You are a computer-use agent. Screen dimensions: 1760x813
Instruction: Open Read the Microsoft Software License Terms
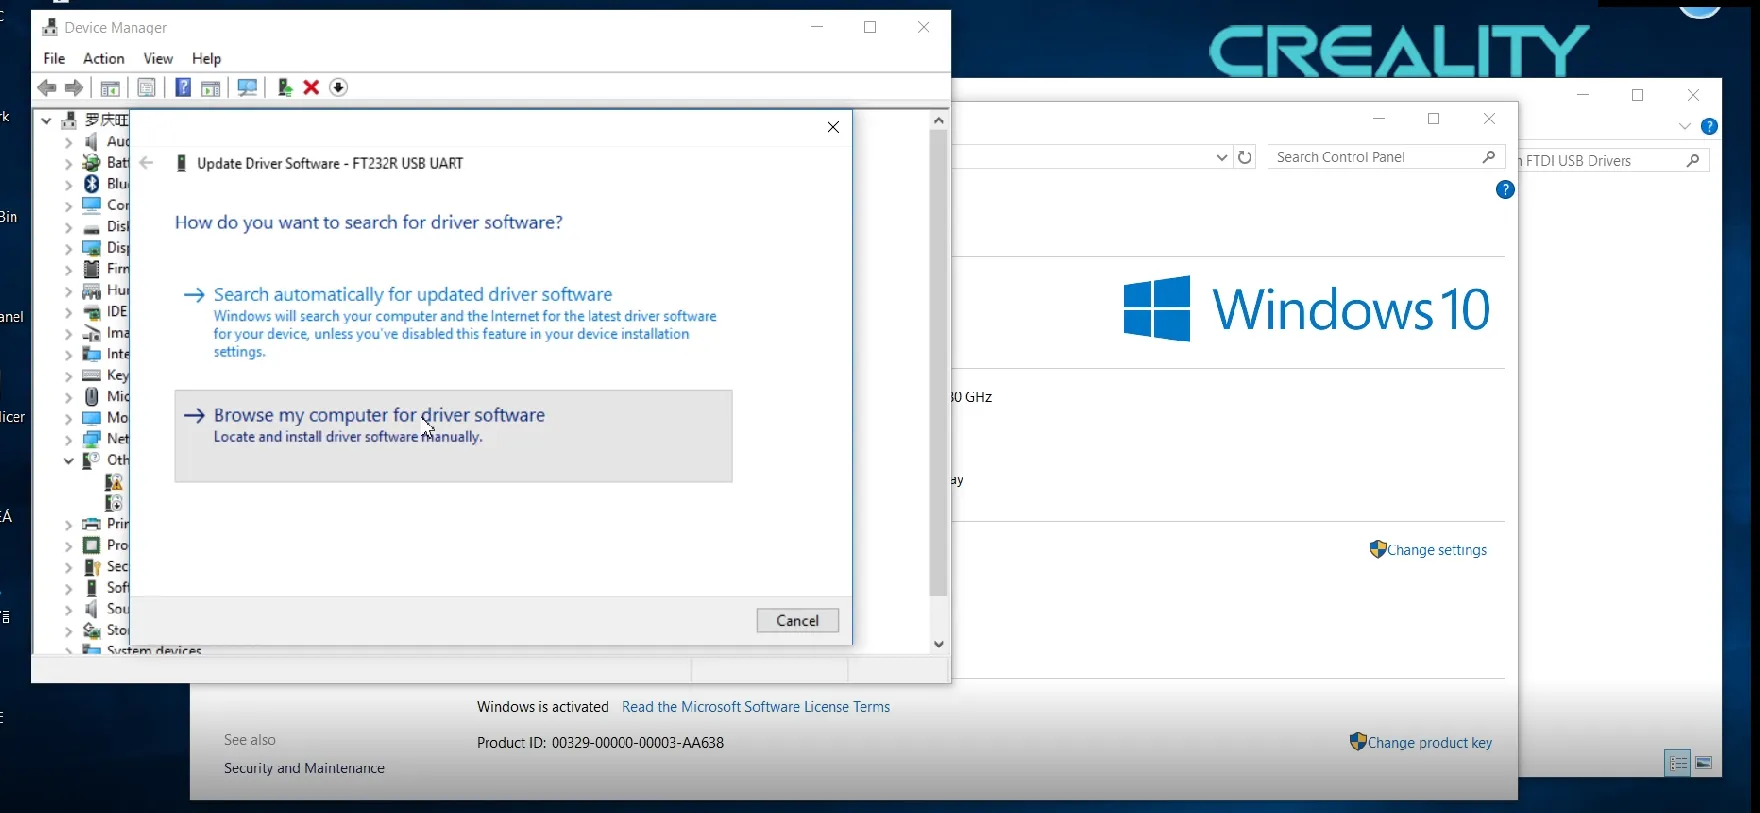[755, 707]
